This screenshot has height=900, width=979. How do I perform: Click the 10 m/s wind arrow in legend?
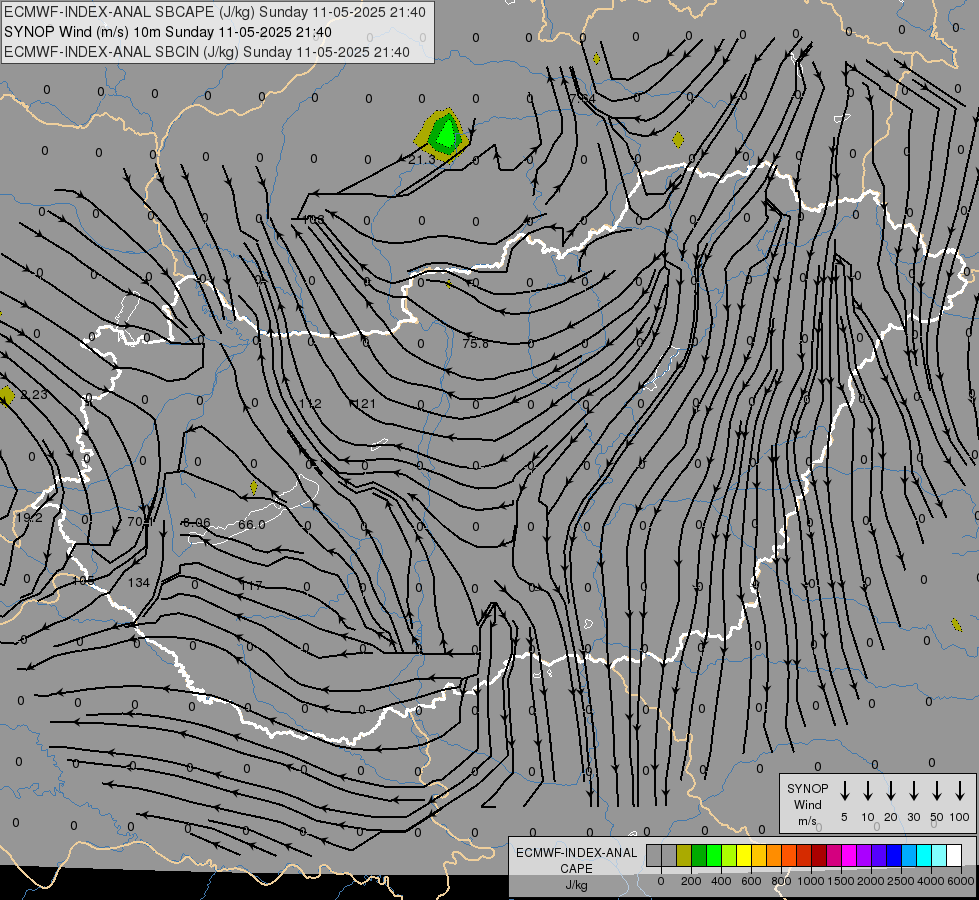coord(868,790)
